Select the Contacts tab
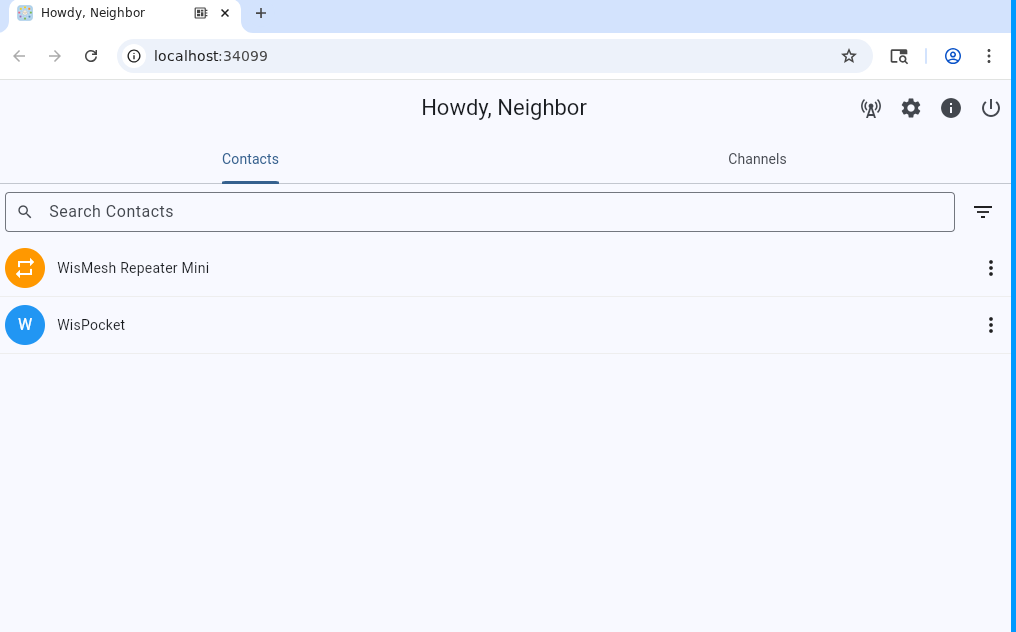 tap(250, 159)
